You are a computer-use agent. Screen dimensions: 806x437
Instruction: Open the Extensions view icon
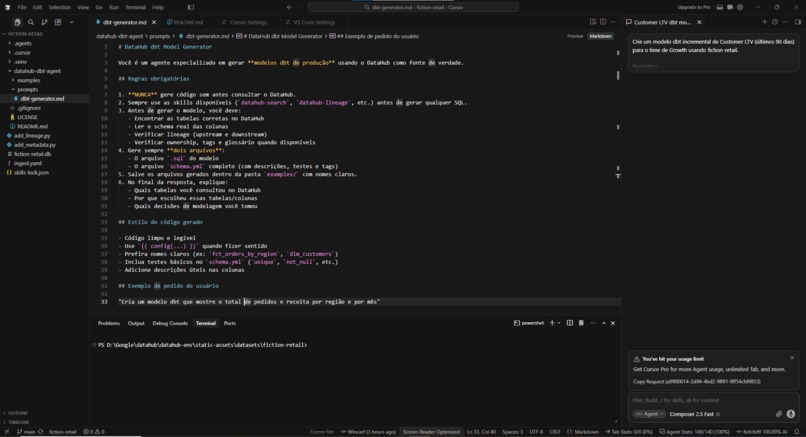58,22
